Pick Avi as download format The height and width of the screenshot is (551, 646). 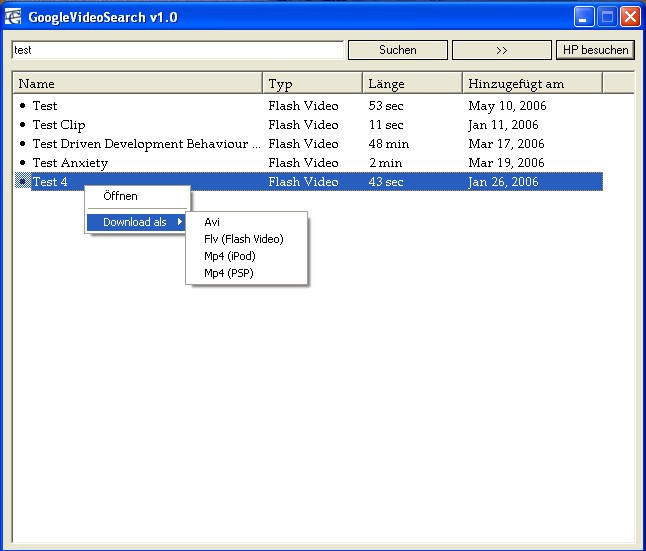246,222
